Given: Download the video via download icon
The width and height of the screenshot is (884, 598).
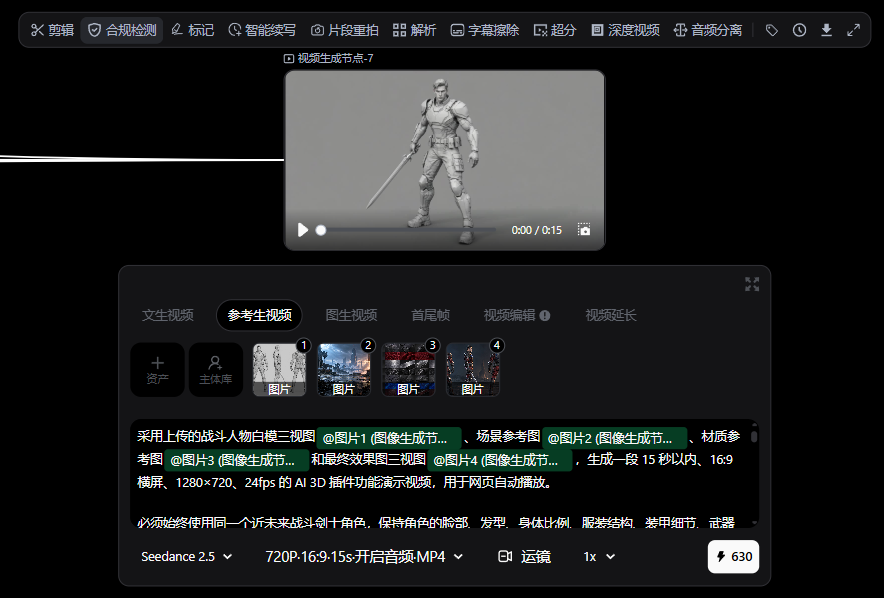Looking at the screenshot, I should point(826,30).
